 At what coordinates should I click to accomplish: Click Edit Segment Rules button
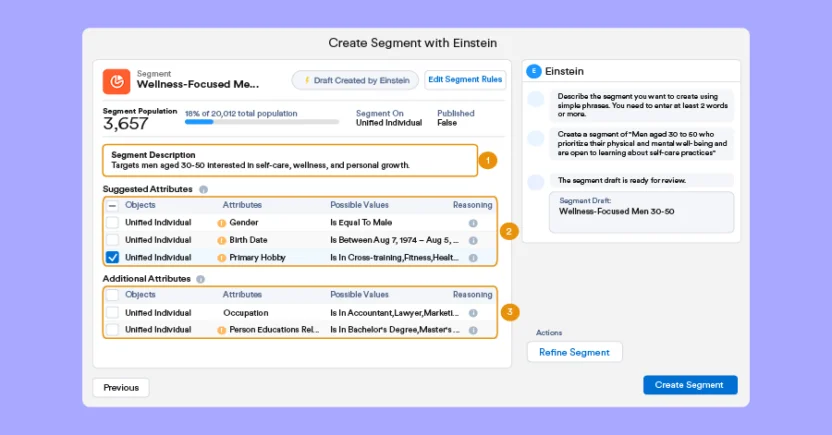(465, 80)
